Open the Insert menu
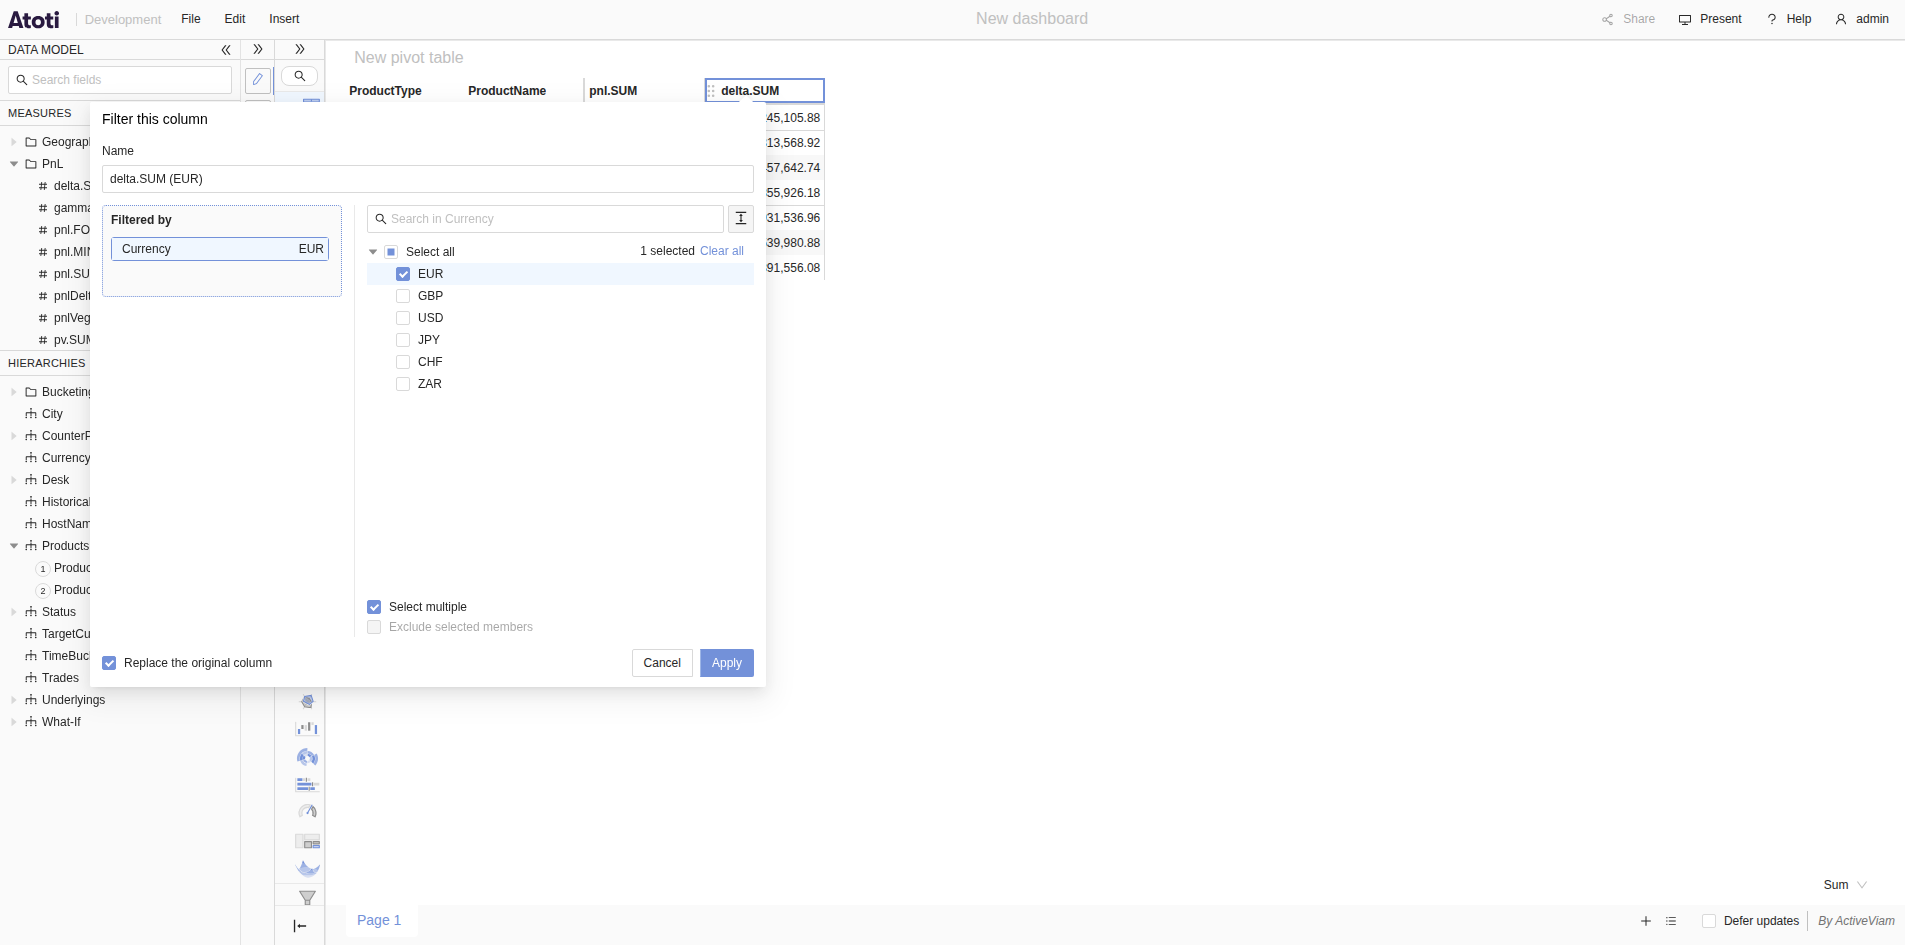This screenshot has height=945, width=1905. (284, 19)
